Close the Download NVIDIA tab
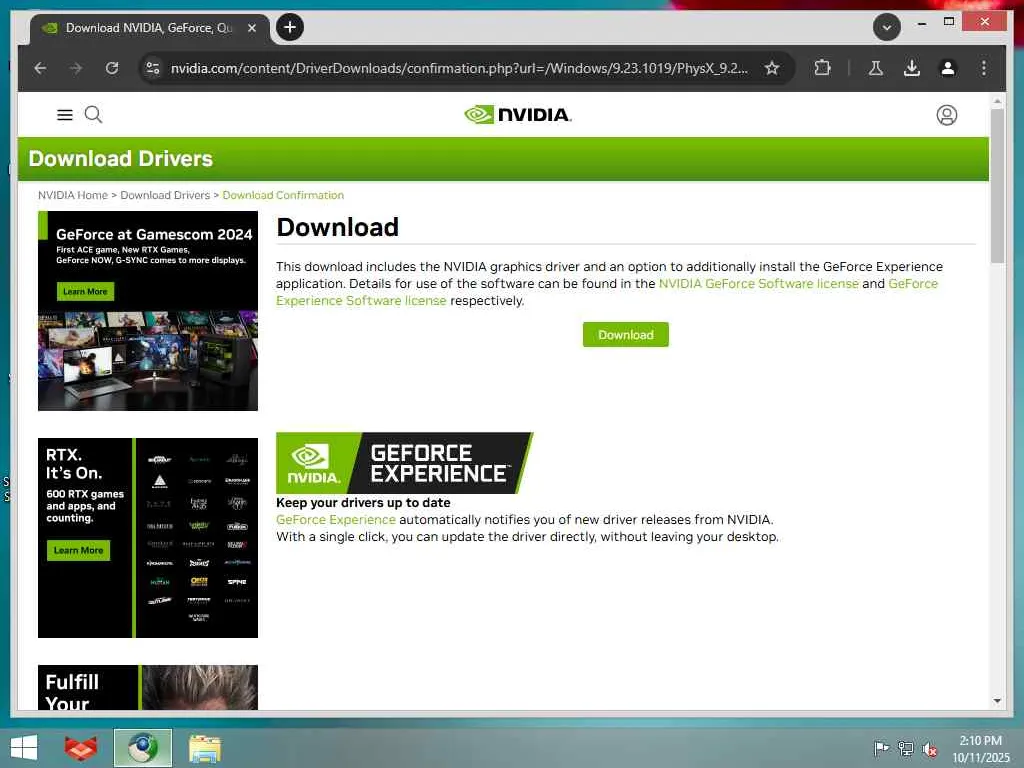The width and height of the screenshot is (1024, 768). coord(251,28)
